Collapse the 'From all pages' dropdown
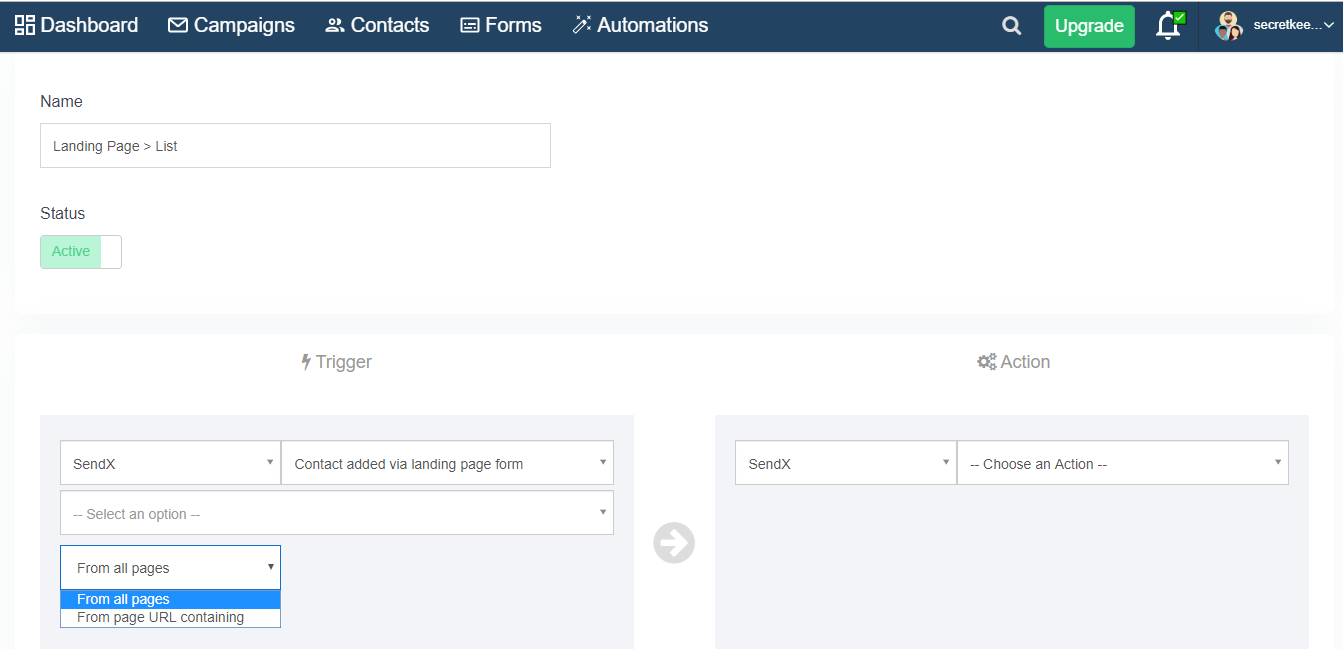The height and width of the screenshot is (649, 1343). pyautogui.click(x=170, y=567)
